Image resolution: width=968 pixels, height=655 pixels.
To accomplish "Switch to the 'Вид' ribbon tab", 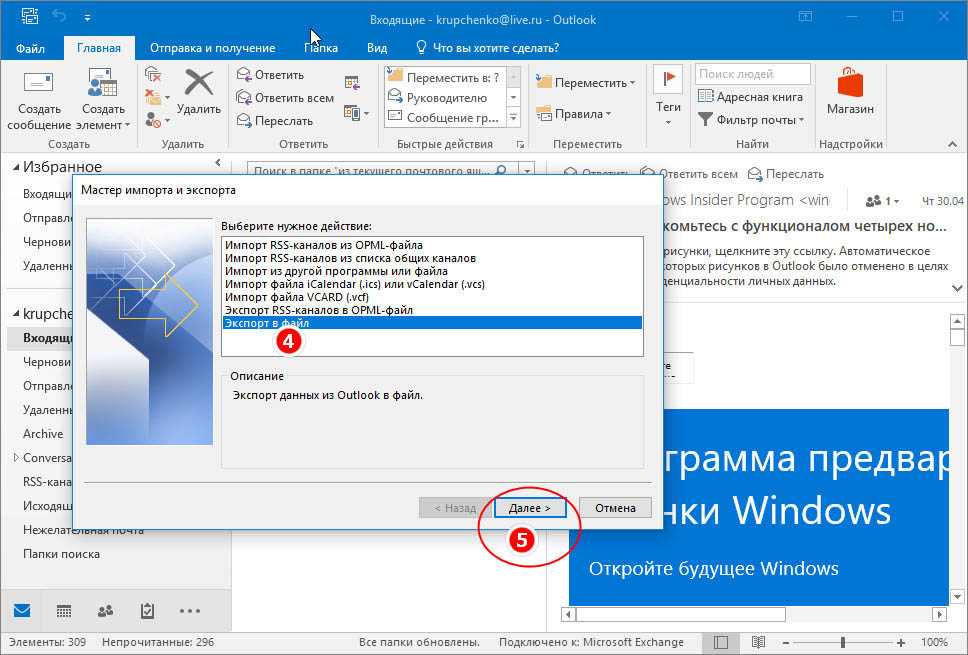I will click(x=377, y=47).
